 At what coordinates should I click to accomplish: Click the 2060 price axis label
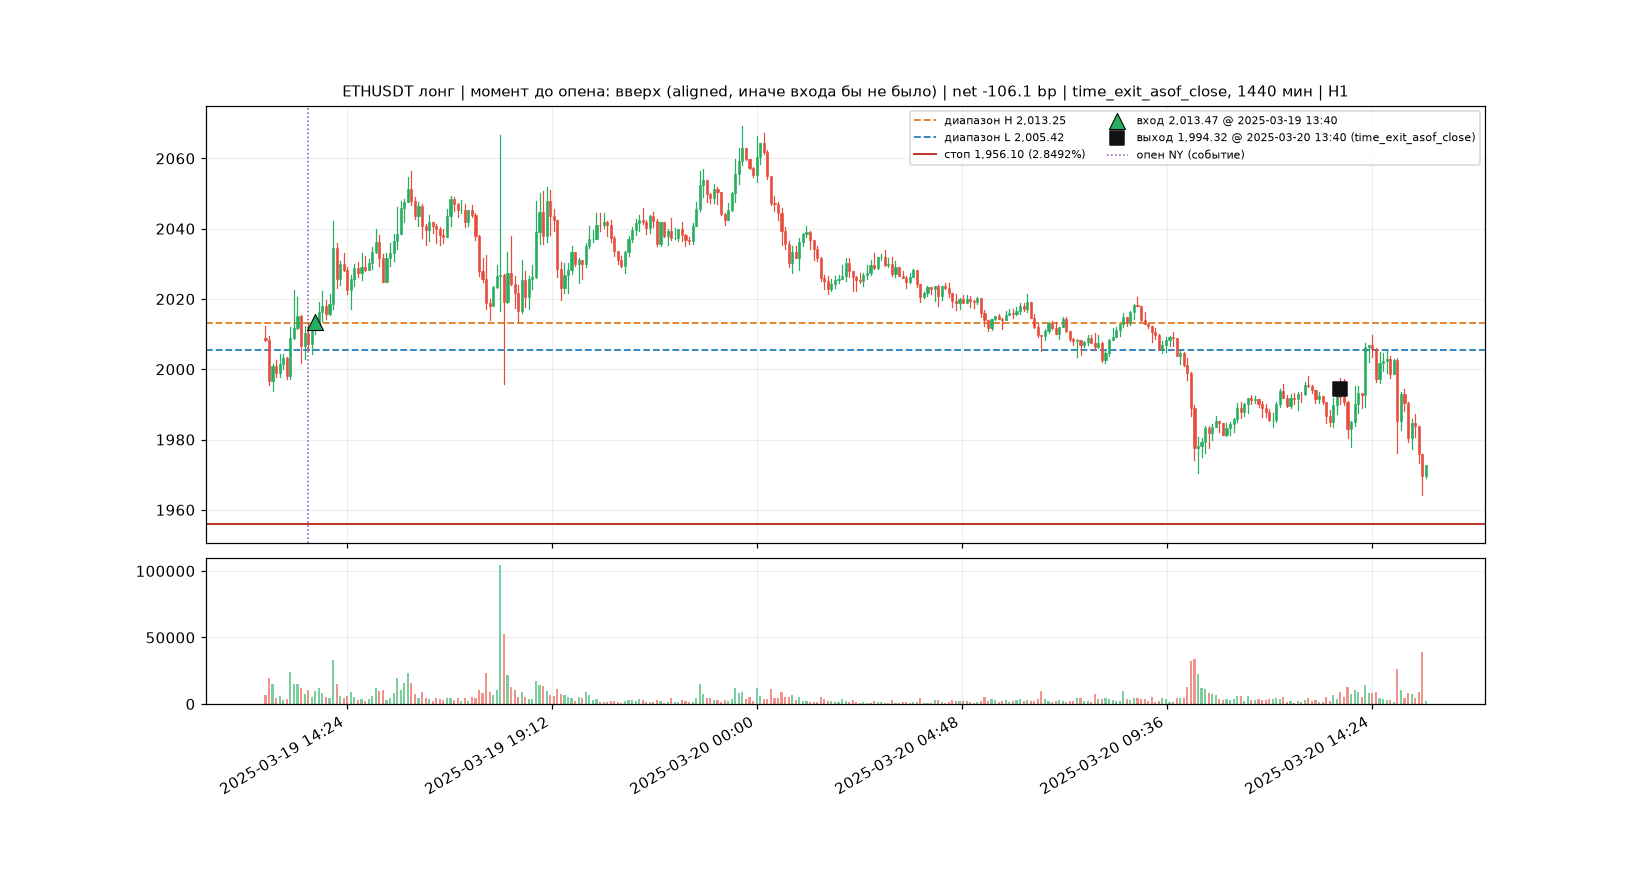[176, 159]
